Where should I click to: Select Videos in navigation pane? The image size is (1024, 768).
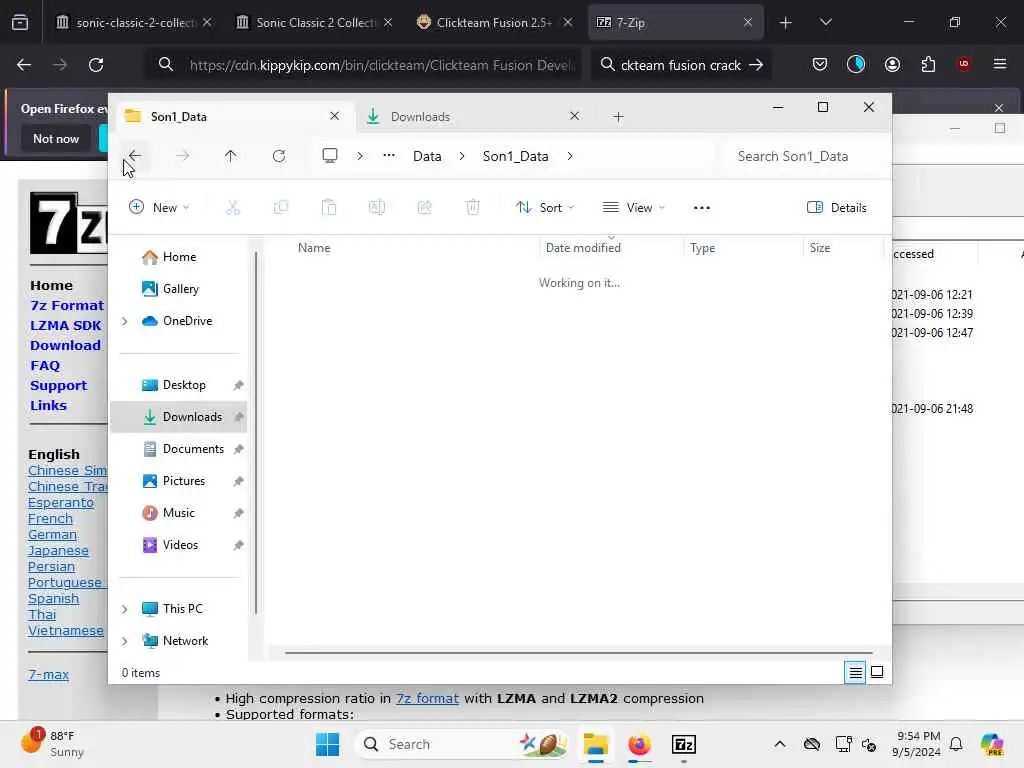(178, 545)
